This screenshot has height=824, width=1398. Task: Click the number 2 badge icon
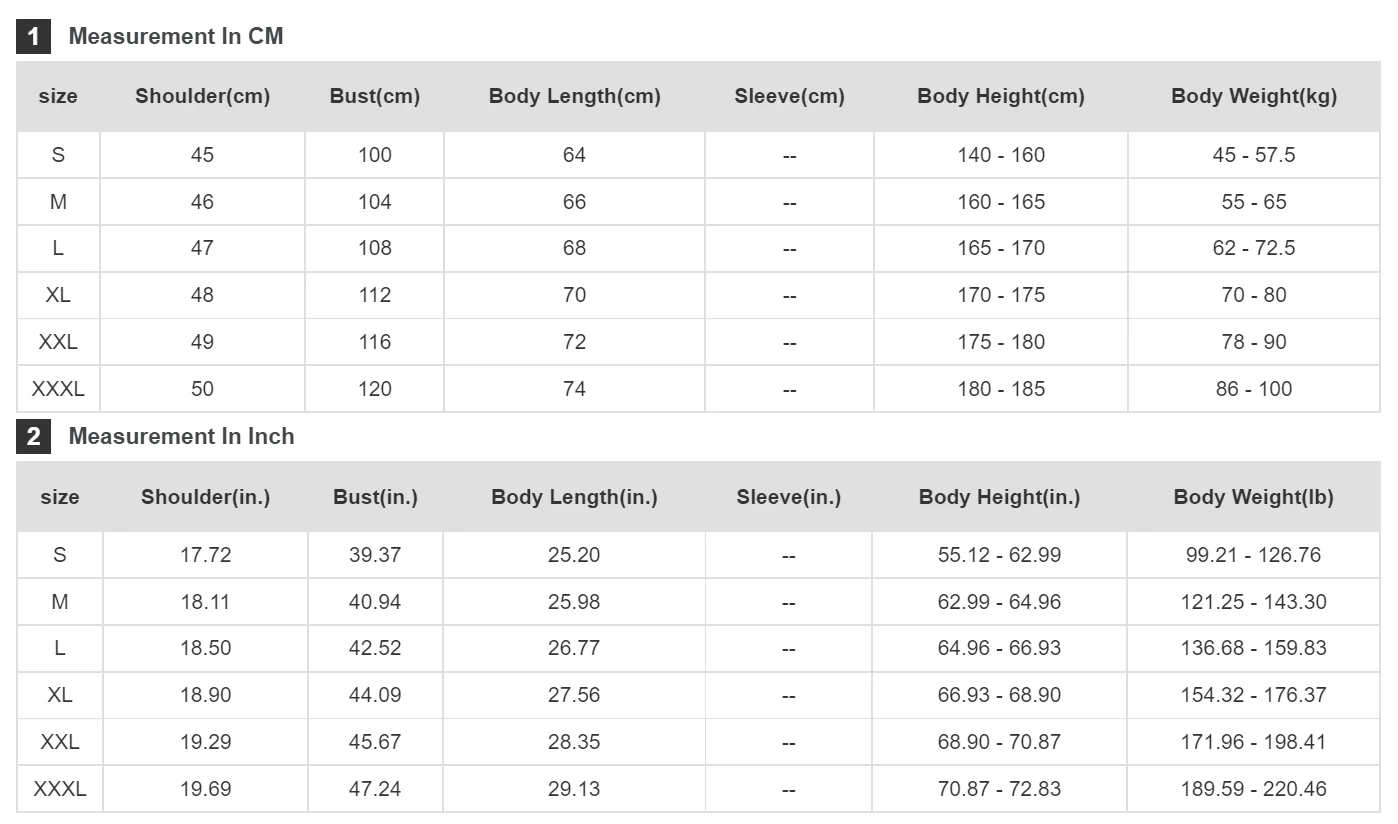[33, 437]
